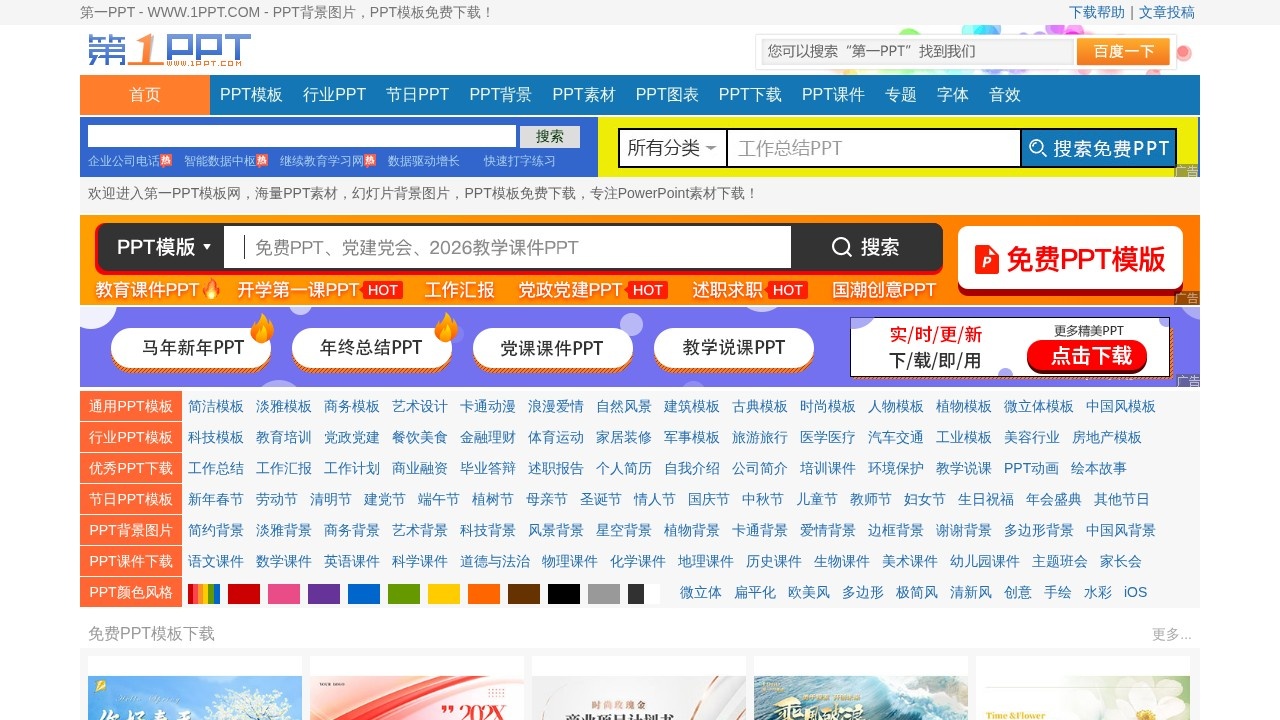Switch to the 首页 tab
The height and width of the screenshot is (720, 1280).
143,95
